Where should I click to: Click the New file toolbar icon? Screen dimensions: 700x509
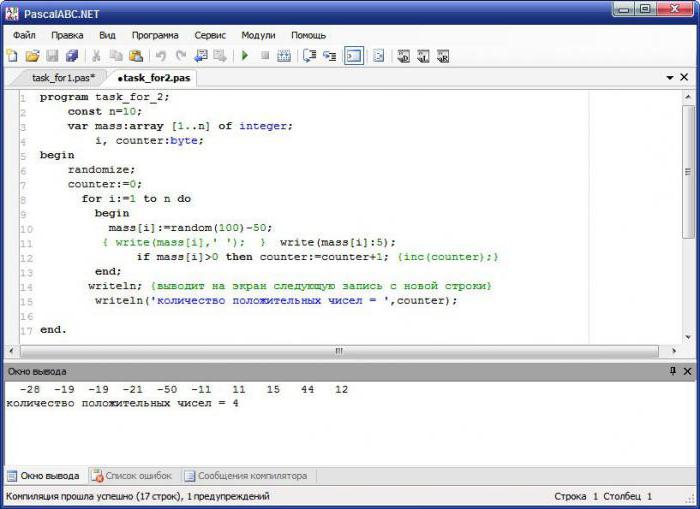tap(12, 56)
